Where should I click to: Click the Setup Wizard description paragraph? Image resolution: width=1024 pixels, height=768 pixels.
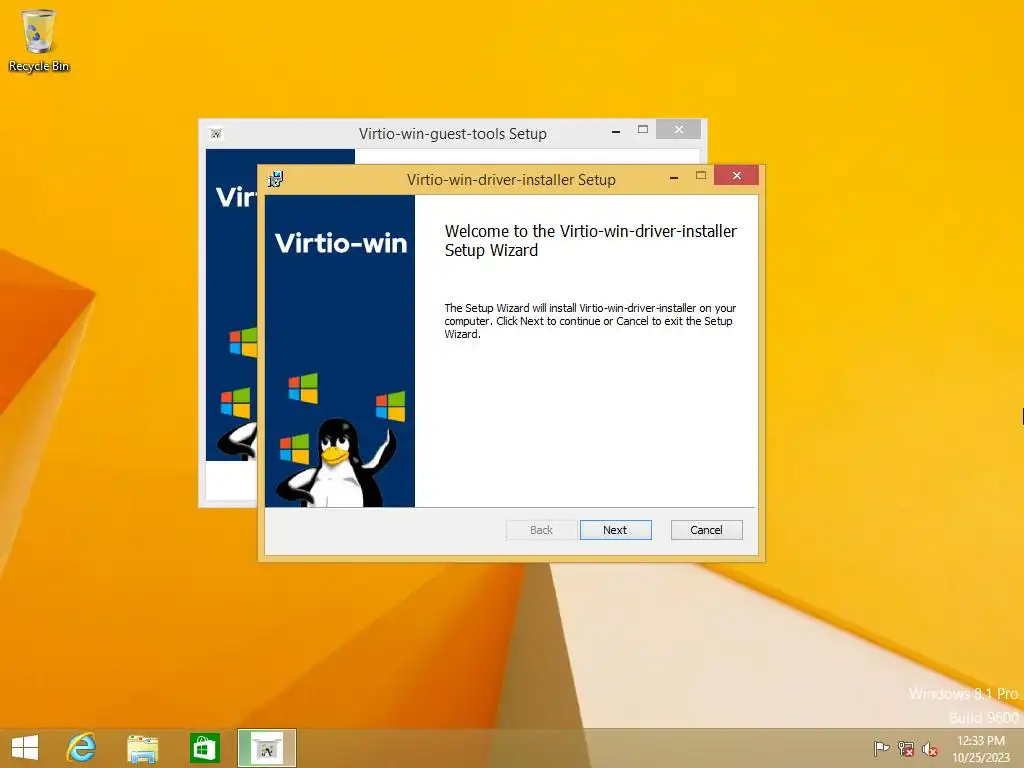tap(590, 321)
